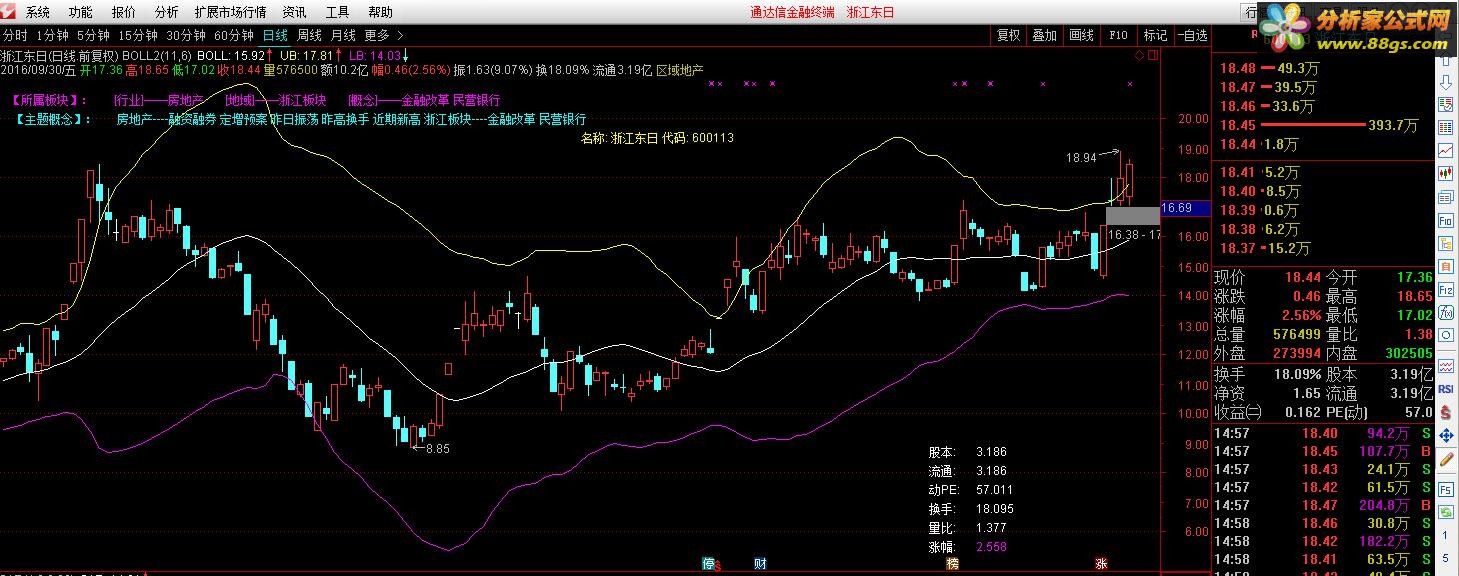
Task: Open the intraday line chart sidebar icon
Action: point(1445,151)
